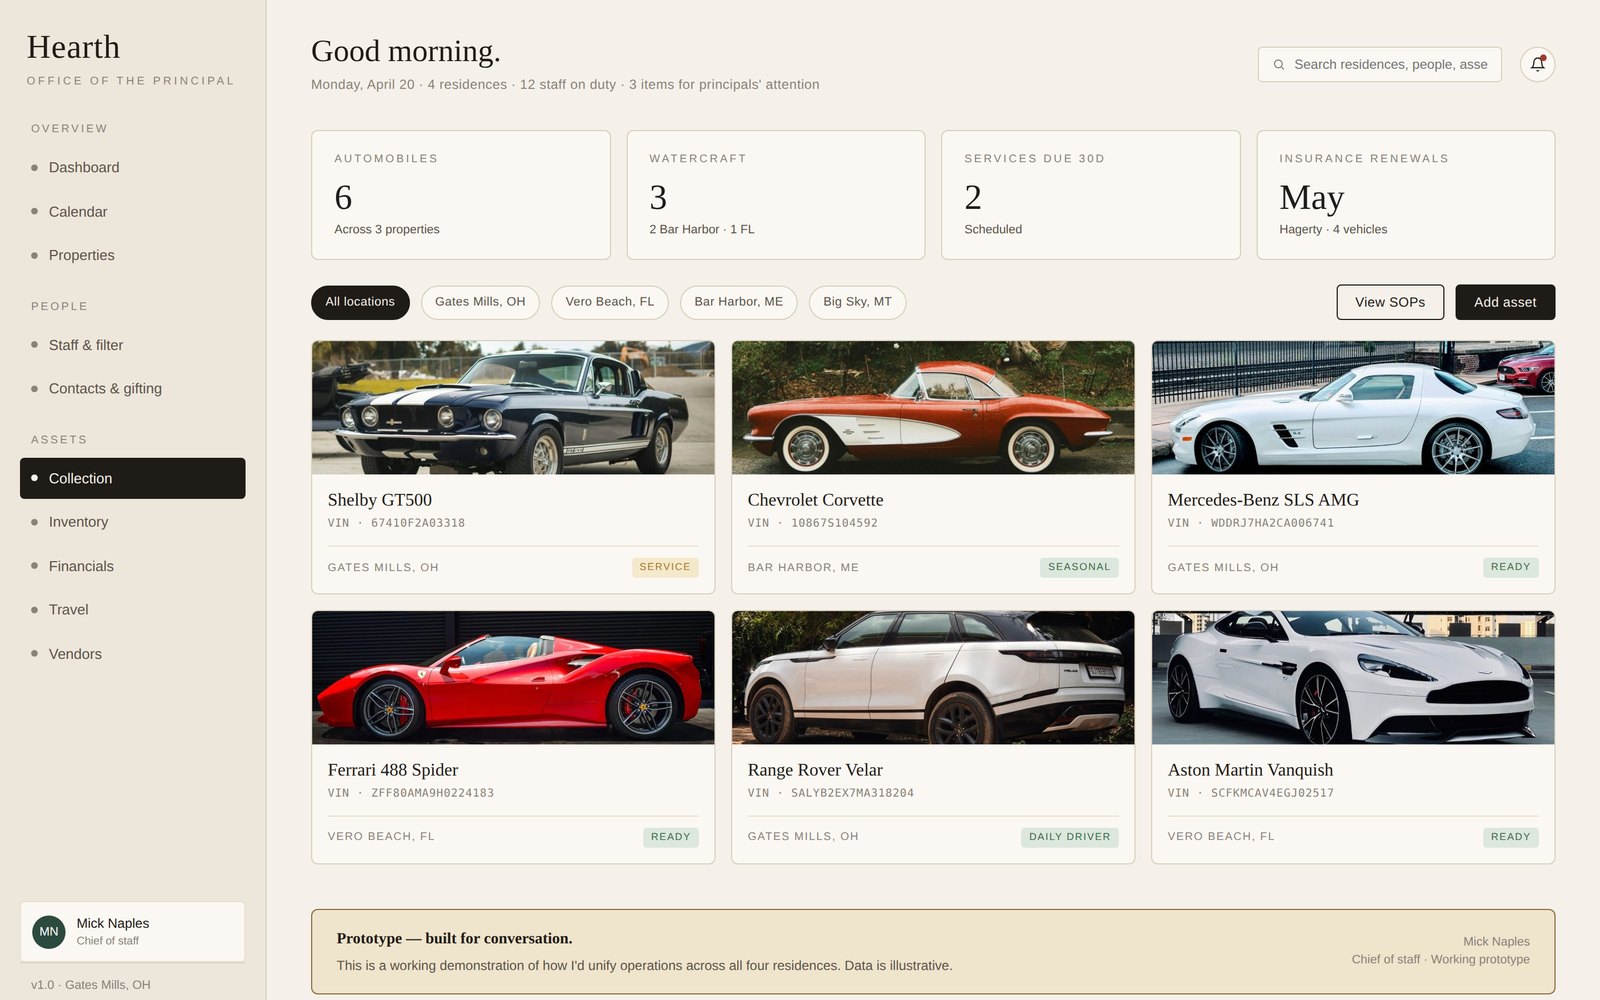Filter by Vero Beach, FL
Viewport: 1600px width, 1000px height.
(610, 302)
